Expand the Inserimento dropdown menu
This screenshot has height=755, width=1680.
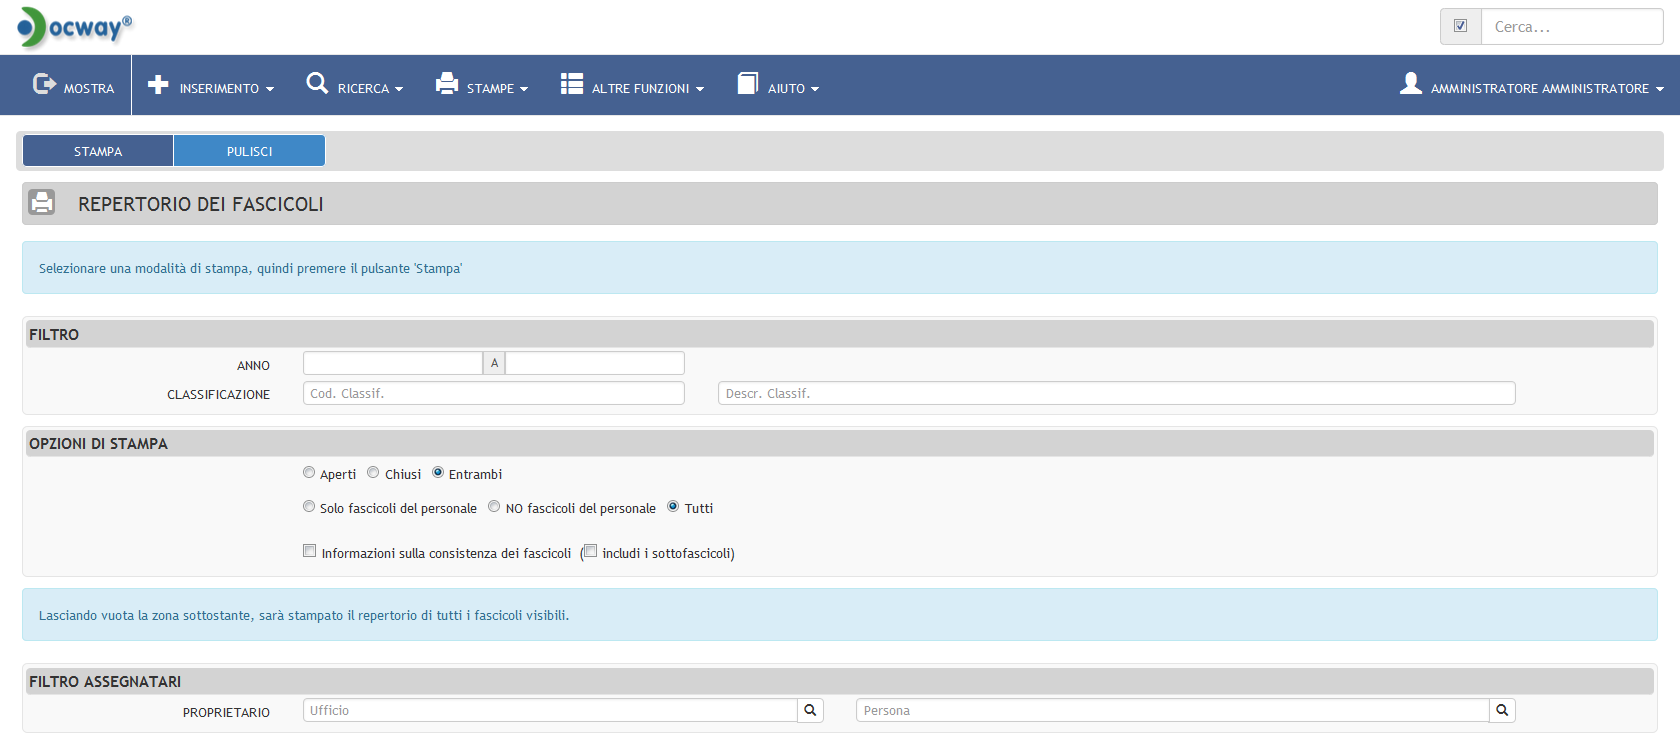(x=211, y=88)
